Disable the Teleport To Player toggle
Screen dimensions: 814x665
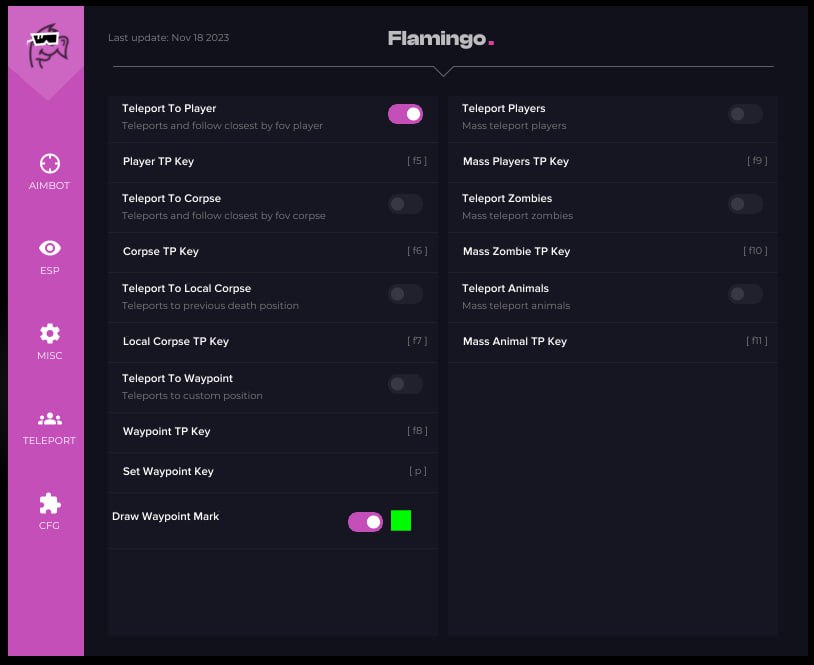point(405,114)
